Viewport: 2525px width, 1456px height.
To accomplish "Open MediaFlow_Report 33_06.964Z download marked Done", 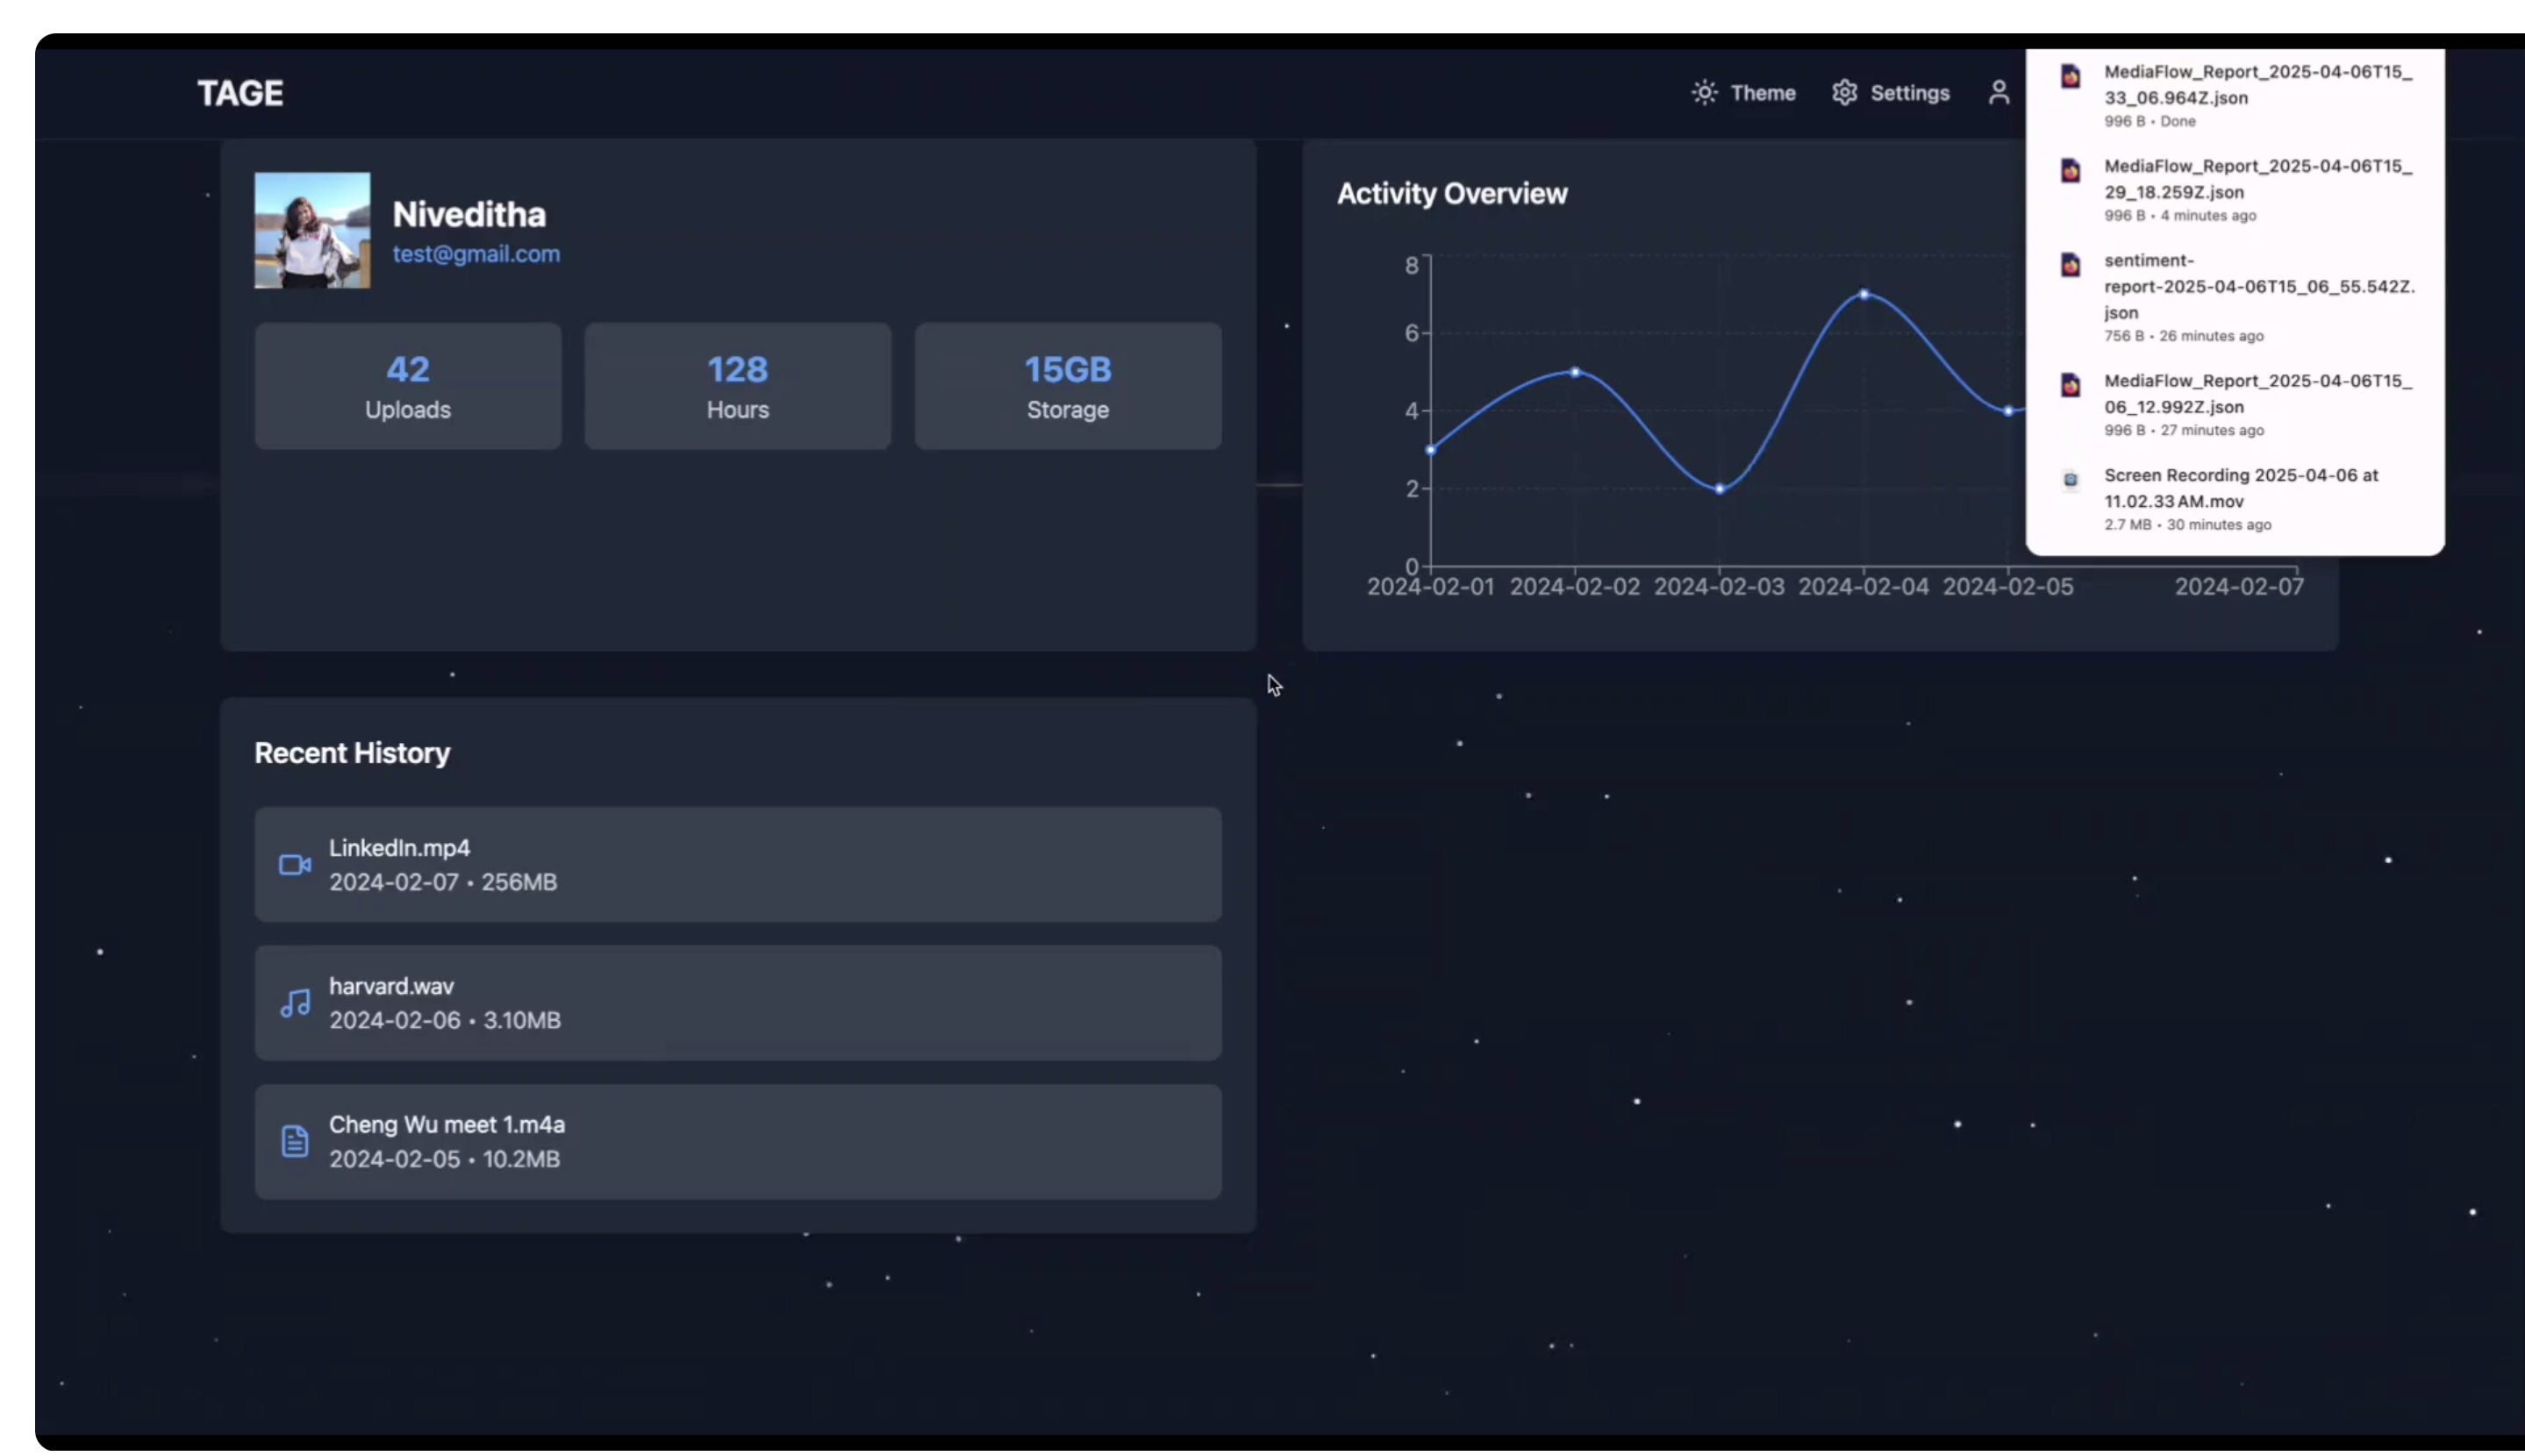I will [2257, 85].
